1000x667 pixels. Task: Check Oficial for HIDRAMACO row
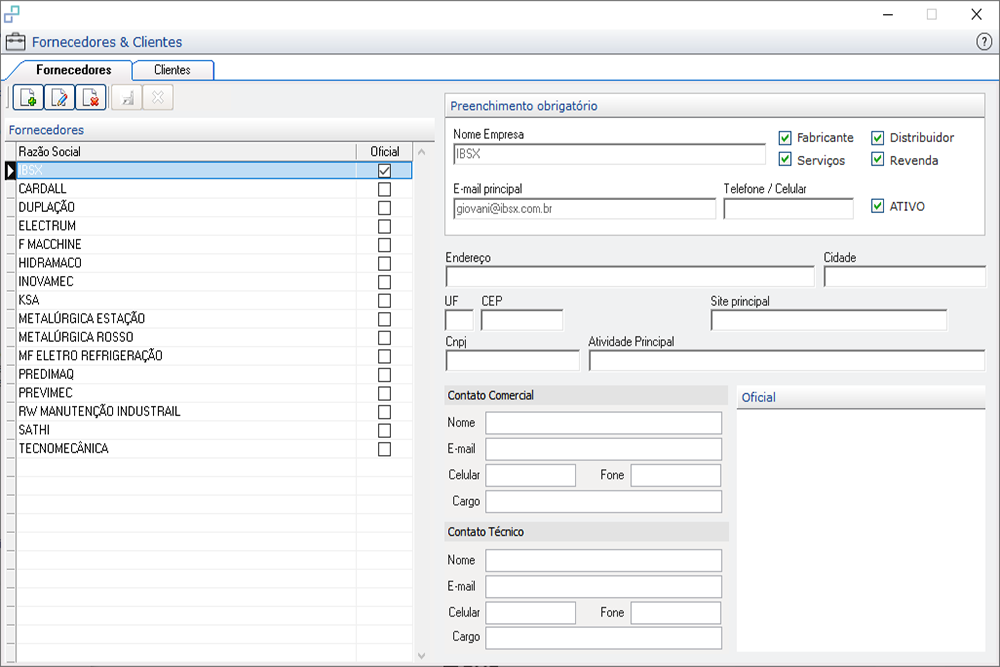click(x=385, y=263)
